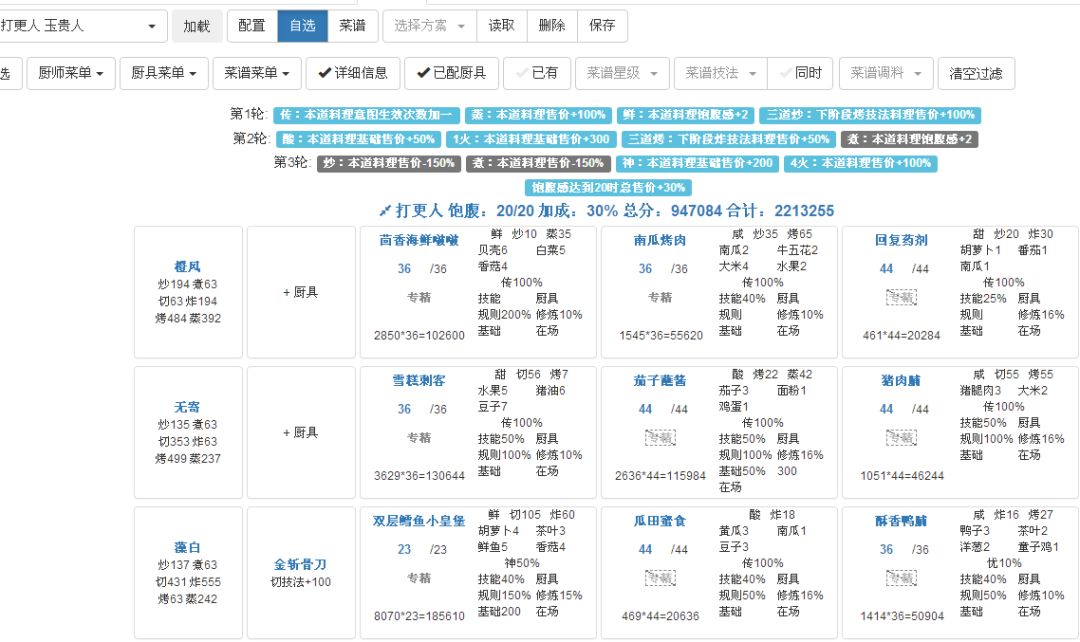Expand the 厨师菜单 dropdown
Viewport: 1080px width, 642px height.
[x=71, y=73]
